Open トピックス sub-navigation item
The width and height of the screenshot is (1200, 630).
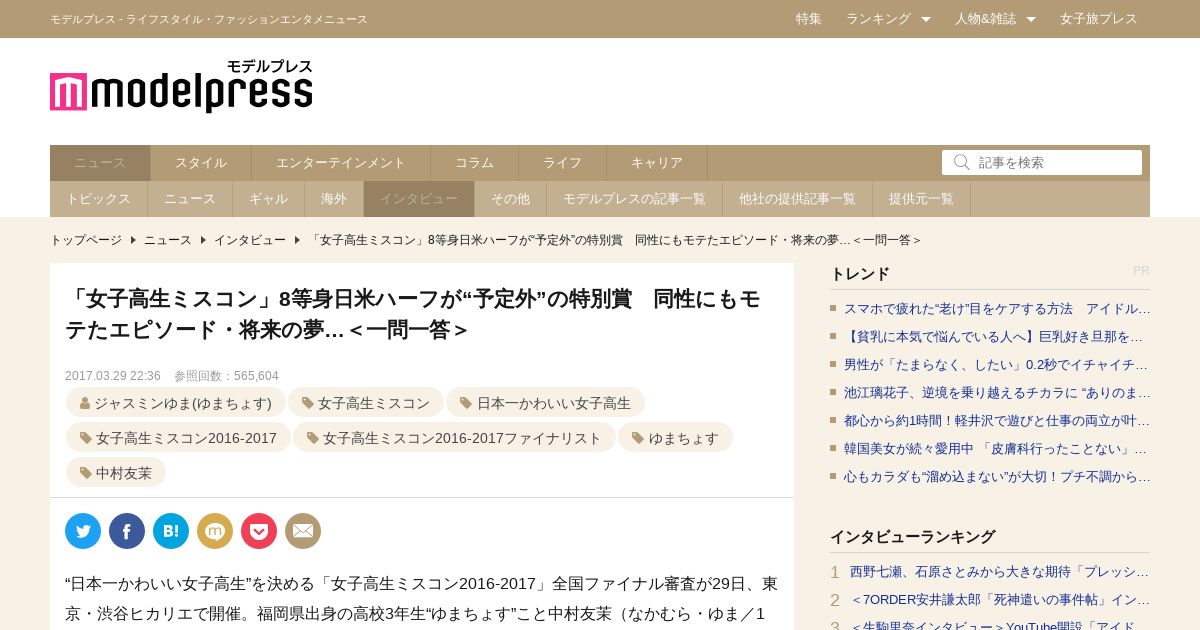click(98, 199)
